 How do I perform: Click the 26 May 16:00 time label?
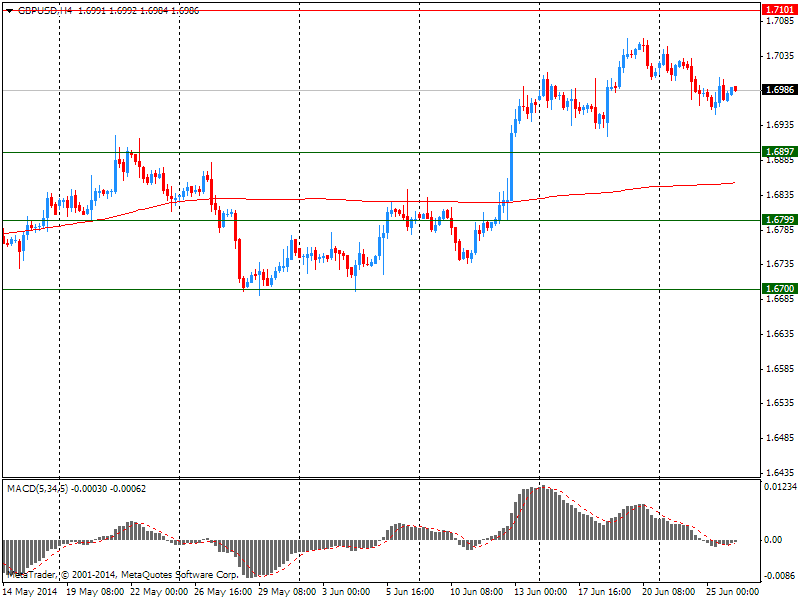point(223,592)
